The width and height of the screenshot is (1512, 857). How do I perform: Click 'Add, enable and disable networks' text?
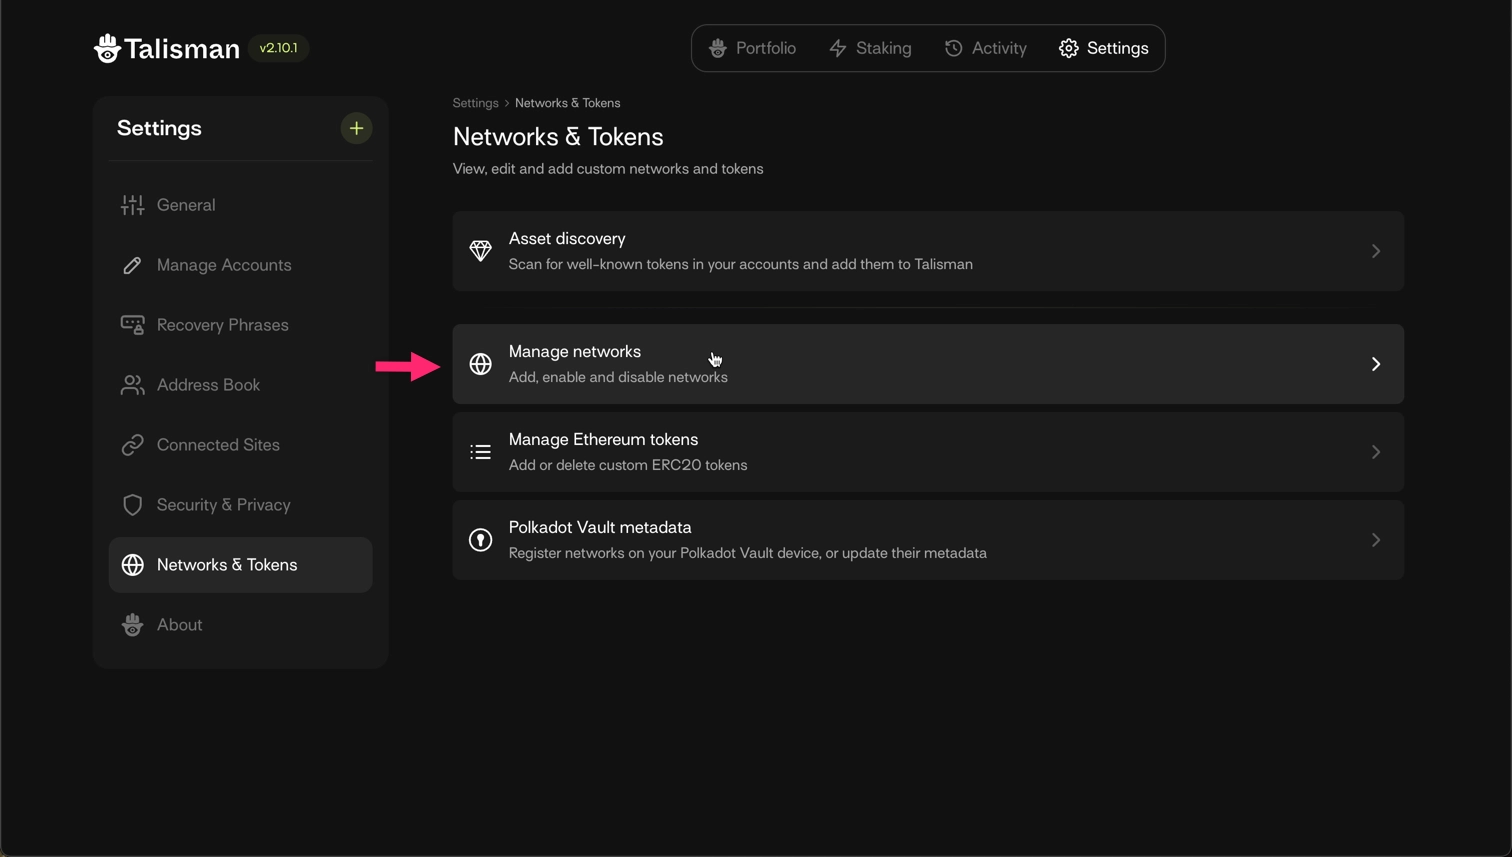click(x=618, y=377)
